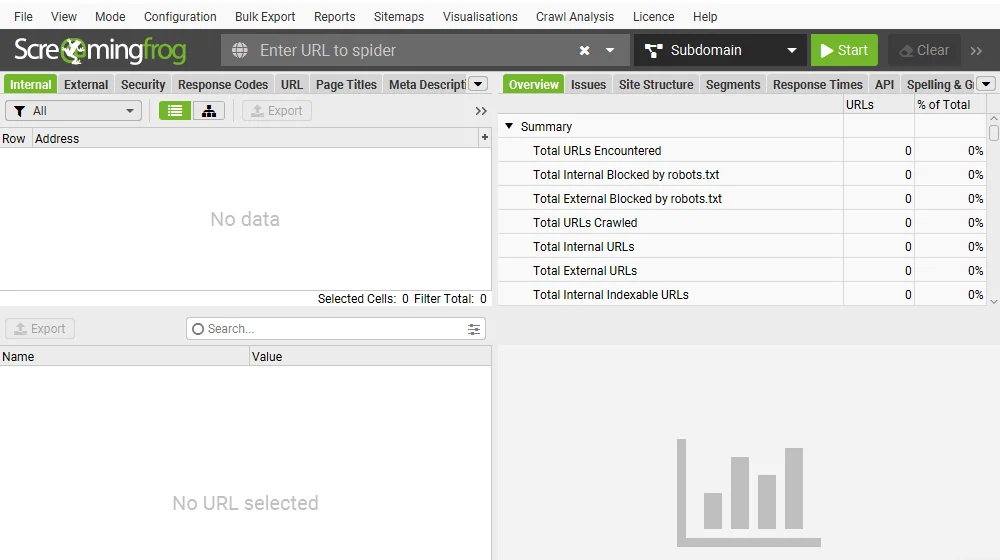Select Total Internal Blocked by robots.txt row
Viewport: 1000px width, 560px height.
tap(742, 175)
